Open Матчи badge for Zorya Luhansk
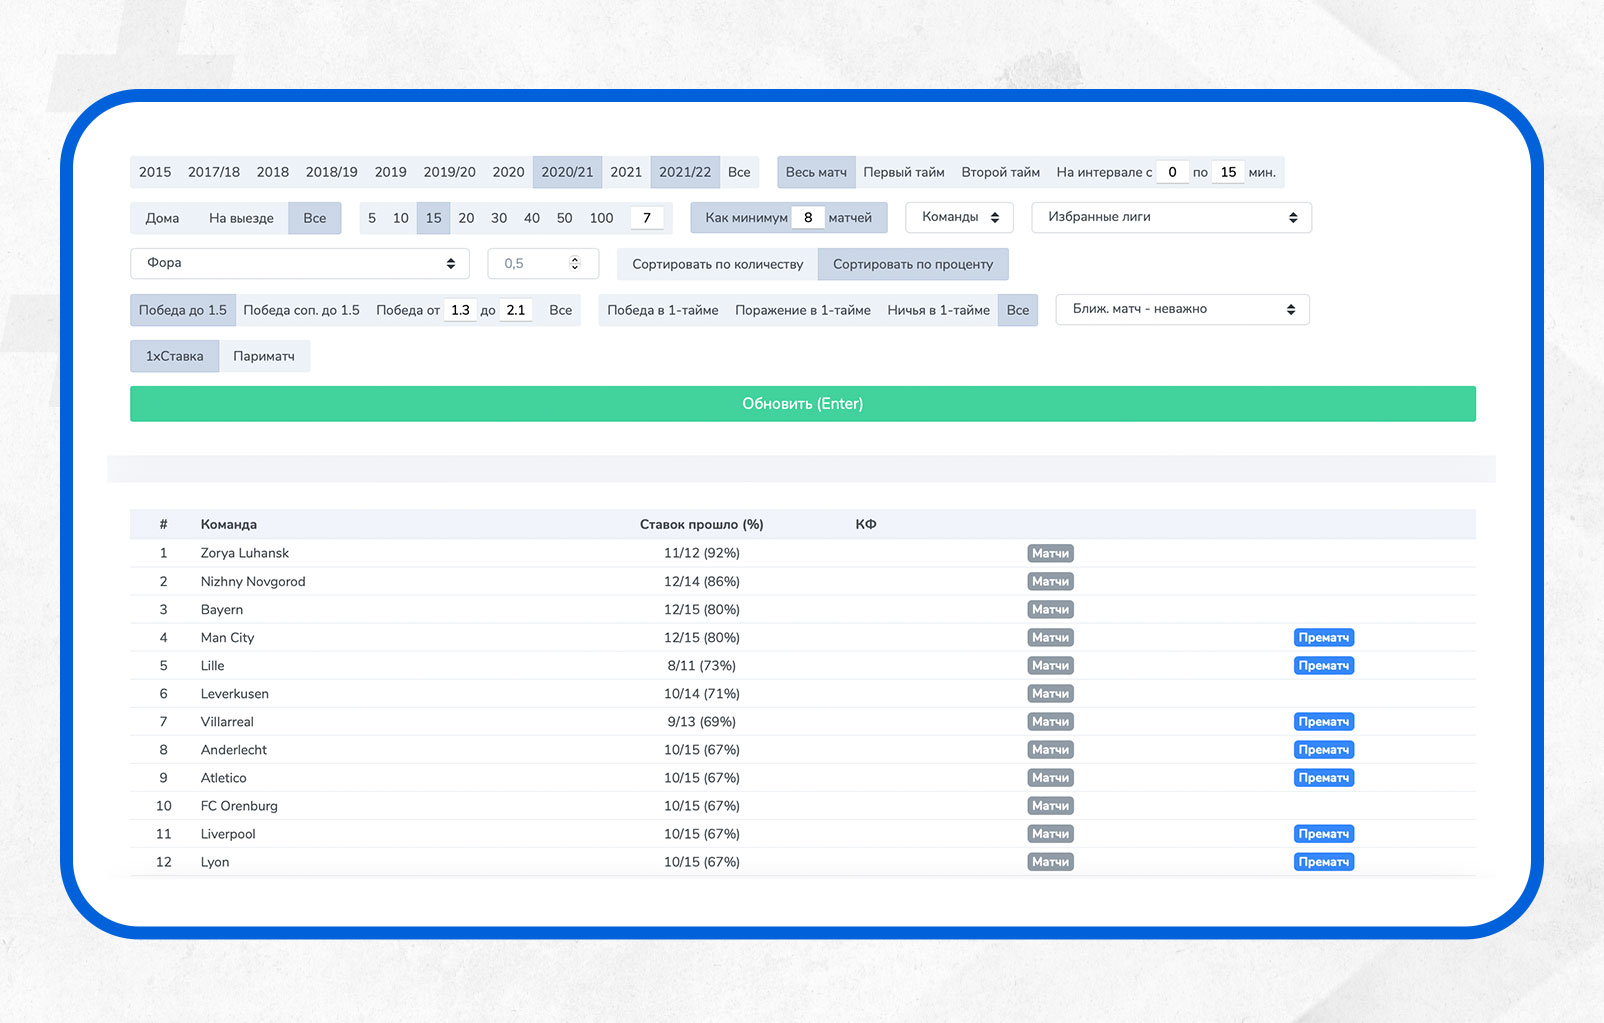 pyautogui.click(x=1050, y=553)
